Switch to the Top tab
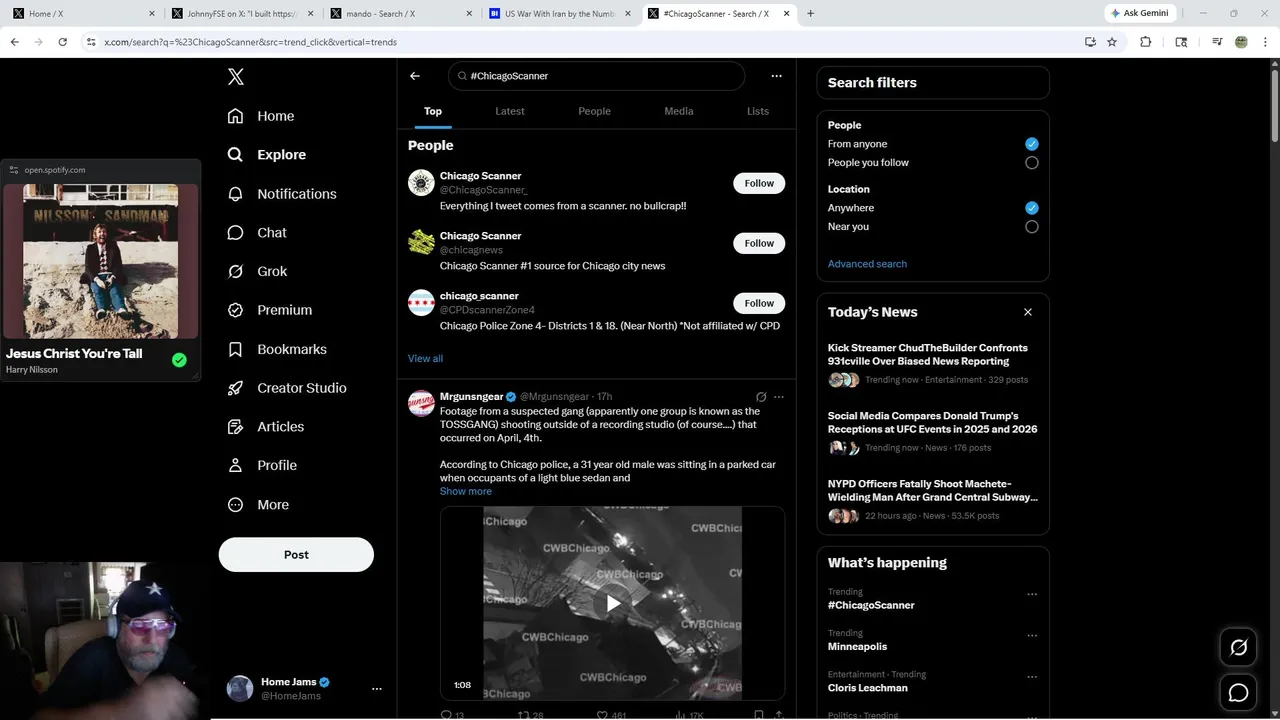The height and width of the screenshot is (720, 1280). 433,111
